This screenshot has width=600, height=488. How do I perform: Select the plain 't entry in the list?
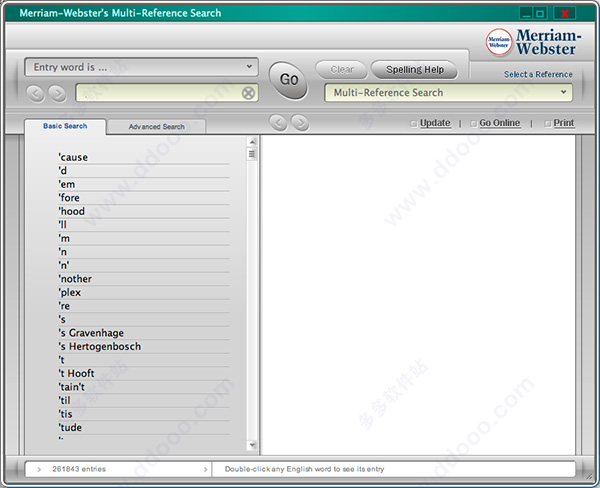click(x=143, y=360)
